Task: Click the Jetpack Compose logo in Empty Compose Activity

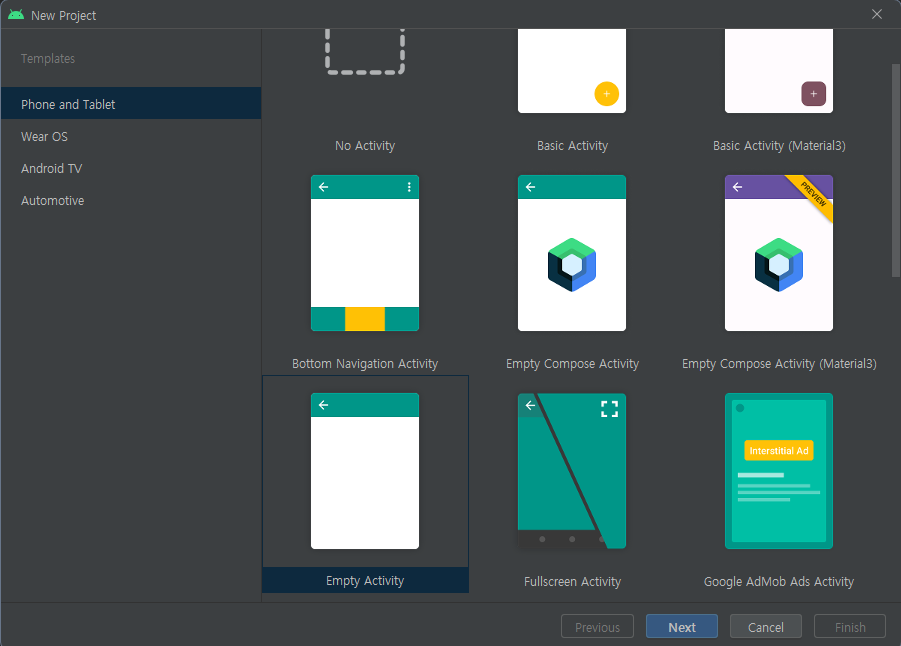Action: [572, 265]
